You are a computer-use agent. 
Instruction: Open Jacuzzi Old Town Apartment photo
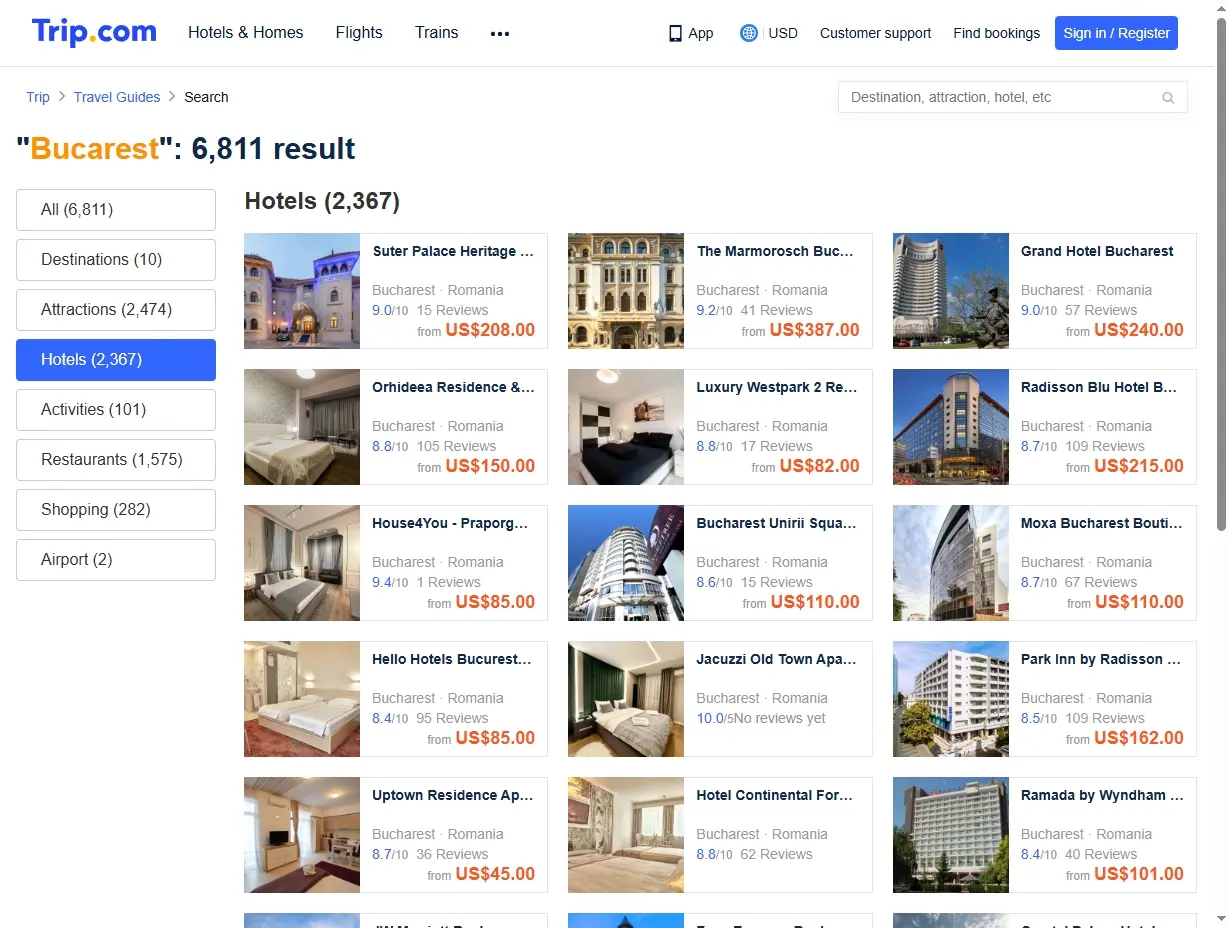tap(626, 699)
